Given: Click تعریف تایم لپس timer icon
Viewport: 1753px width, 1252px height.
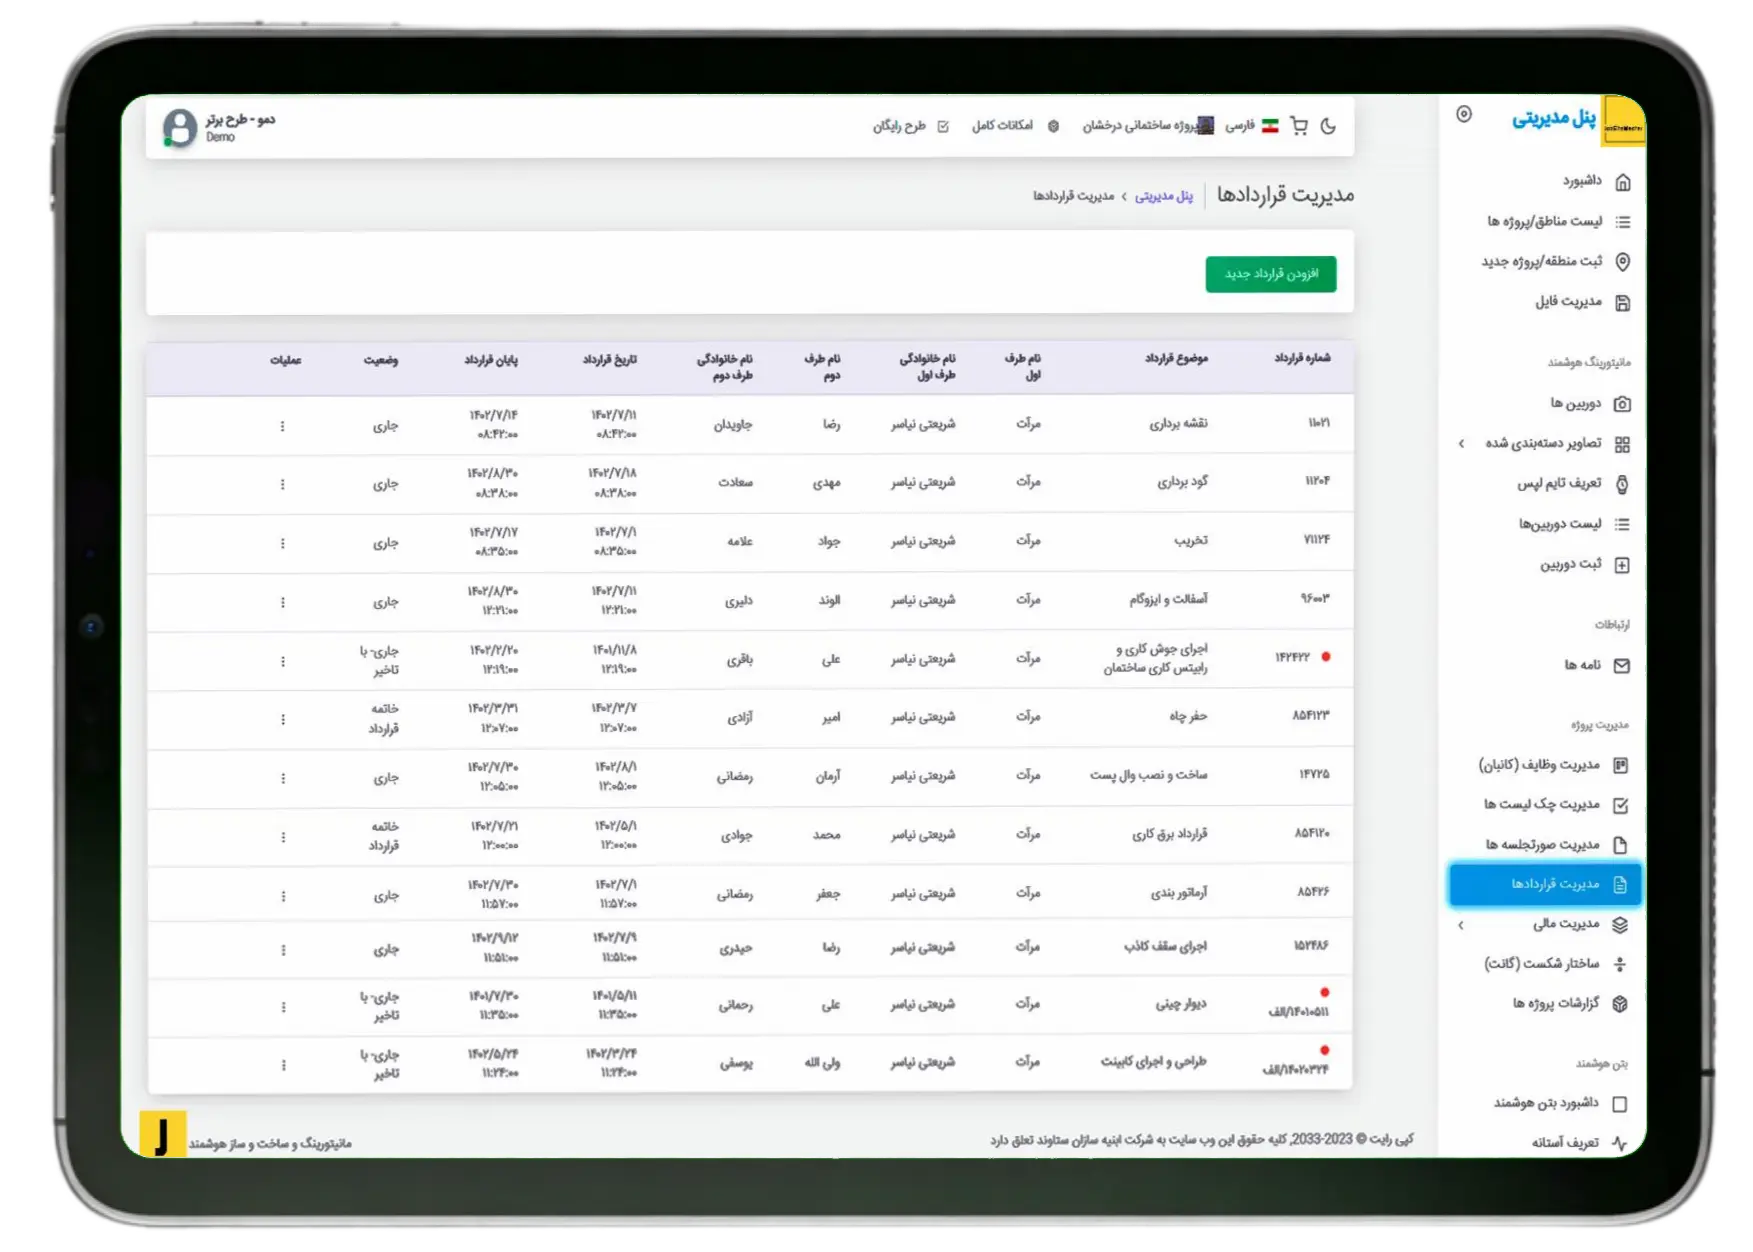Looking at the screenshot, I should point(1622,484).
